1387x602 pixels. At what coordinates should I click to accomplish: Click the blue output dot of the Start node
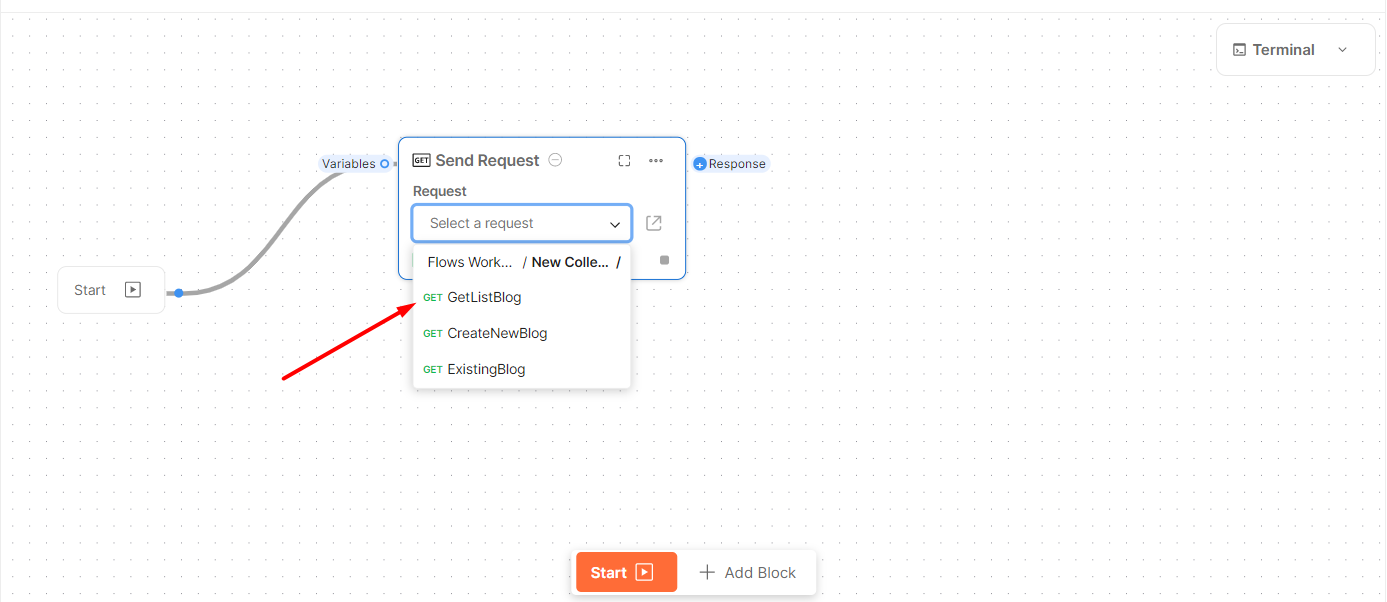click(178, 293)
